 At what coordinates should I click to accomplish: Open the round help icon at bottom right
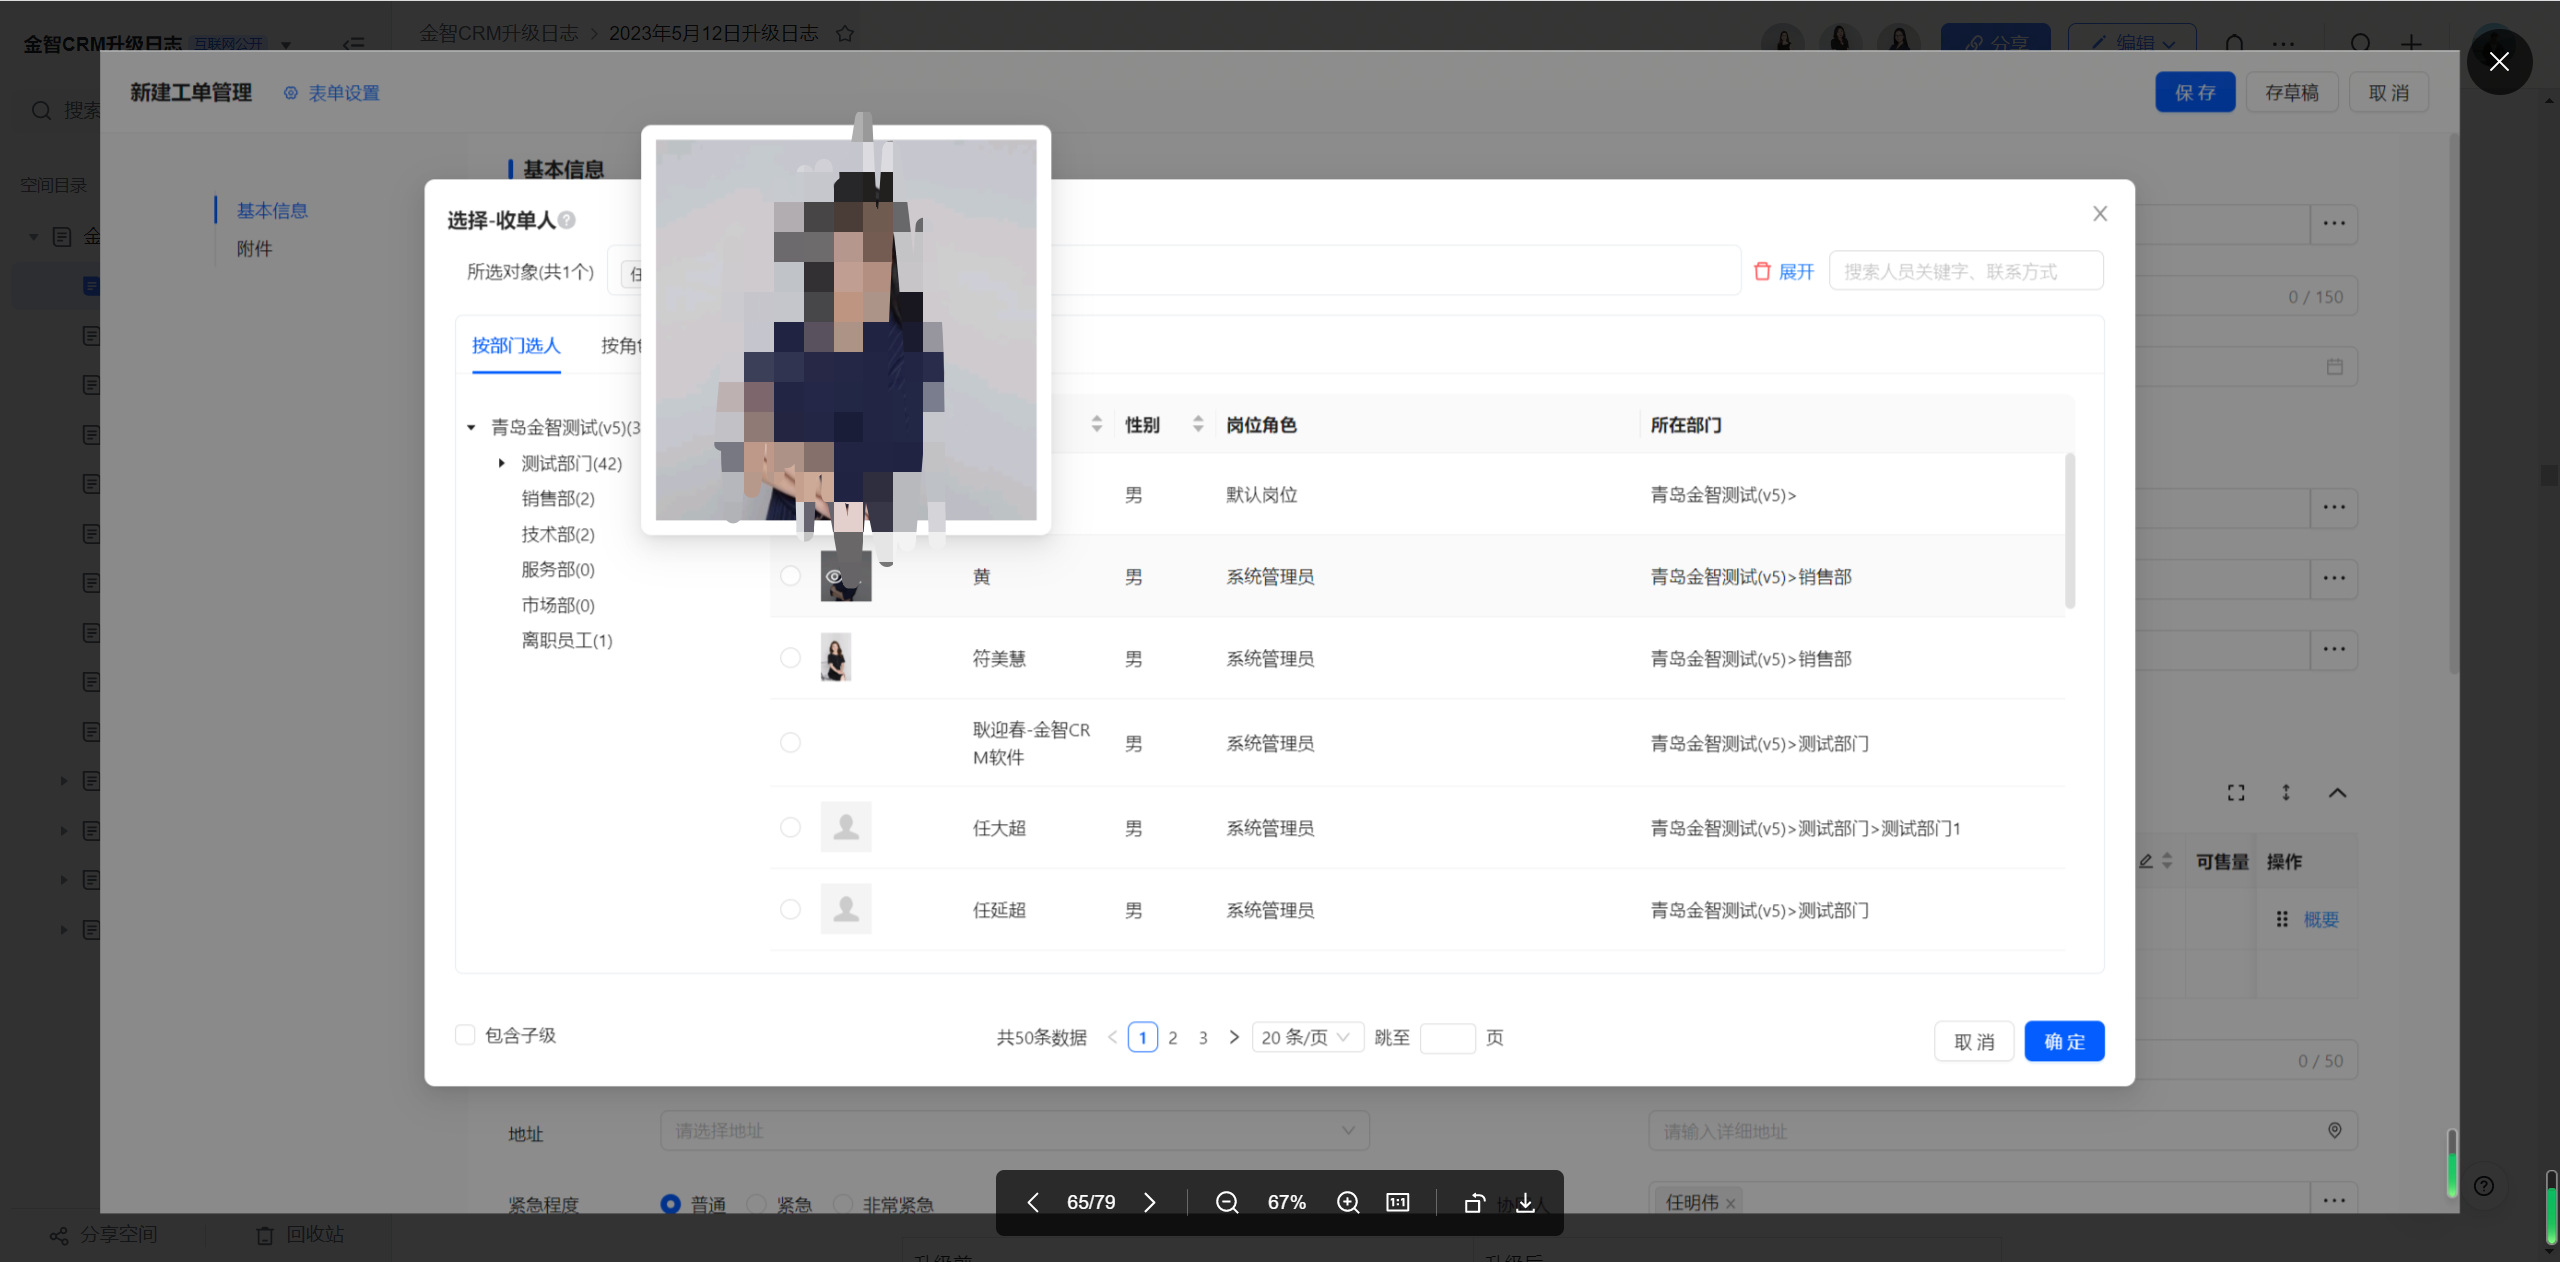click(2484, 1186)
